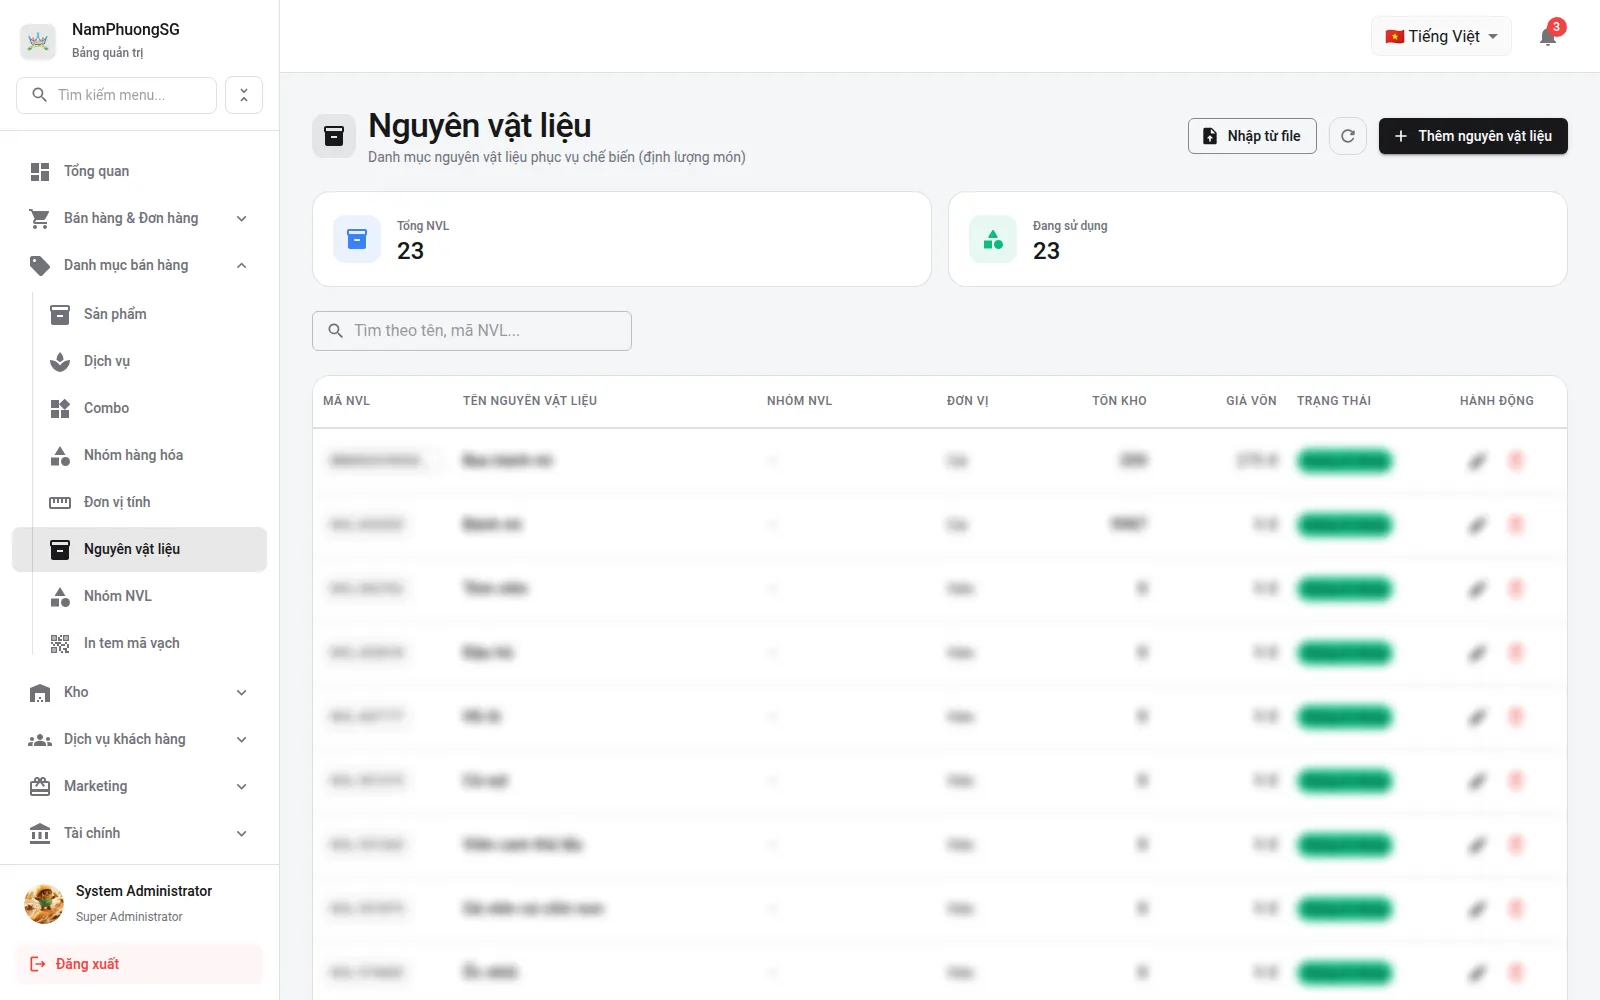Click the System Administrator avatar

point(44,903)
